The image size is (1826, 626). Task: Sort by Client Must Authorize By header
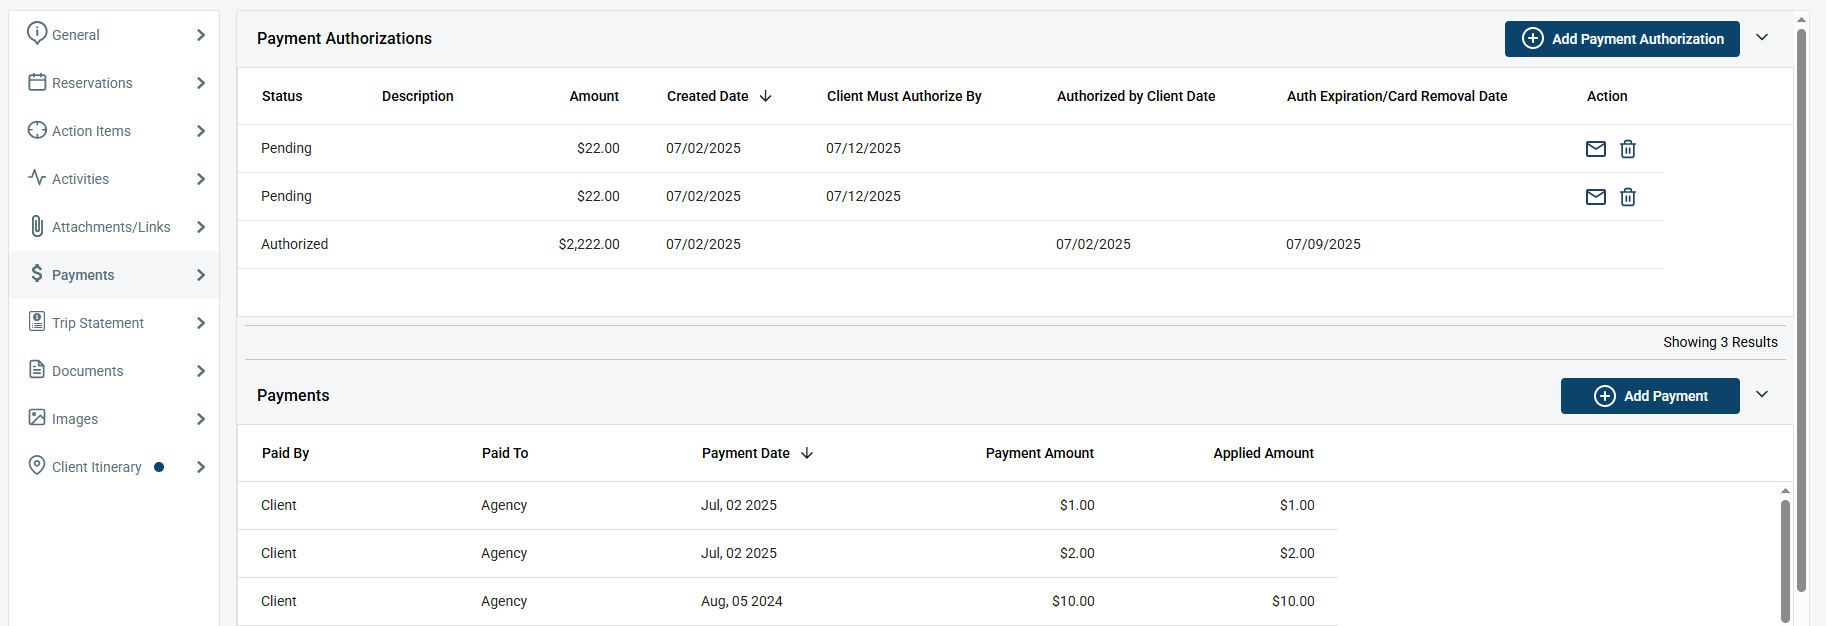point(904,96)
